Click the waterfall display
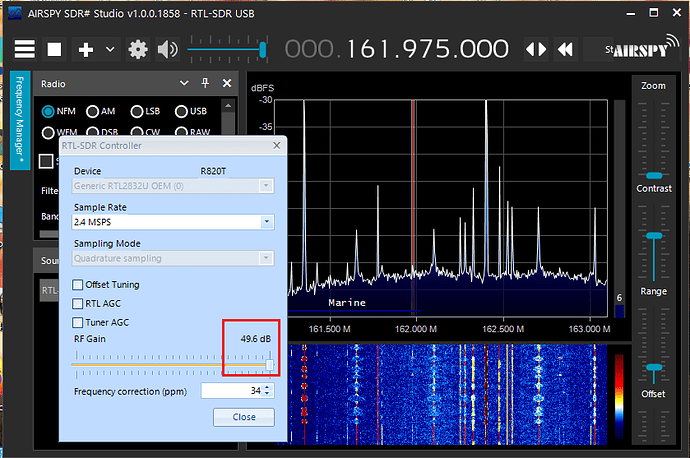Image resolution: width=690 pixels, height=458 pixels. (x=448, y=394)
